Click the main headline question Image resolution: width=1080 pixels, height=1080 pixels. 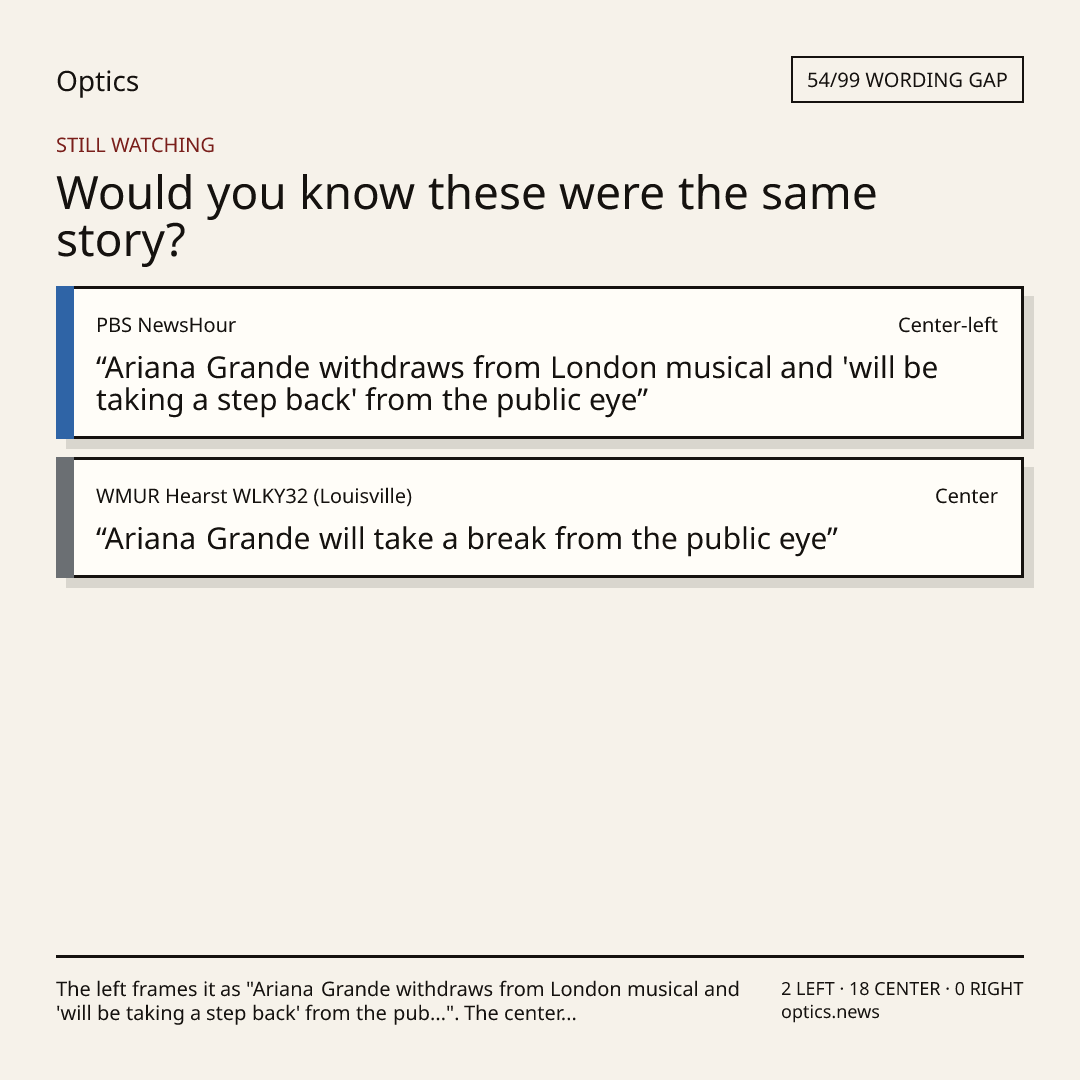466,216
